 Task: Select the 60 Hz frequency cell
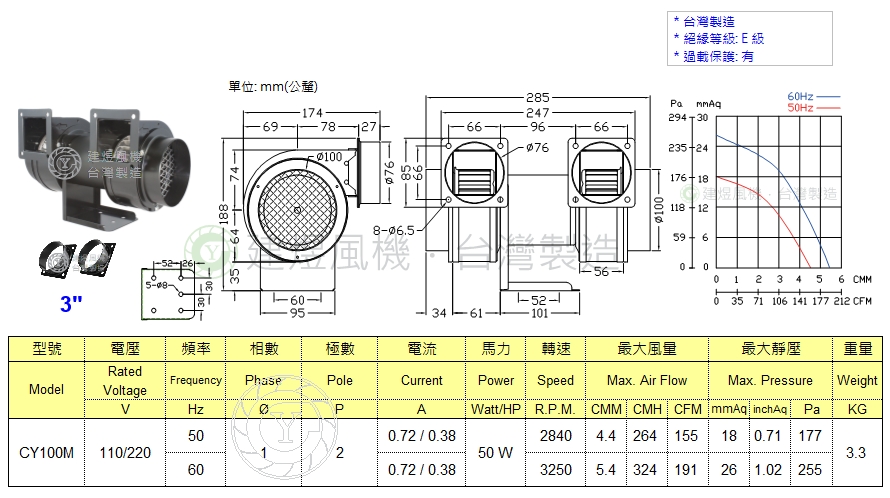[196, 470]
